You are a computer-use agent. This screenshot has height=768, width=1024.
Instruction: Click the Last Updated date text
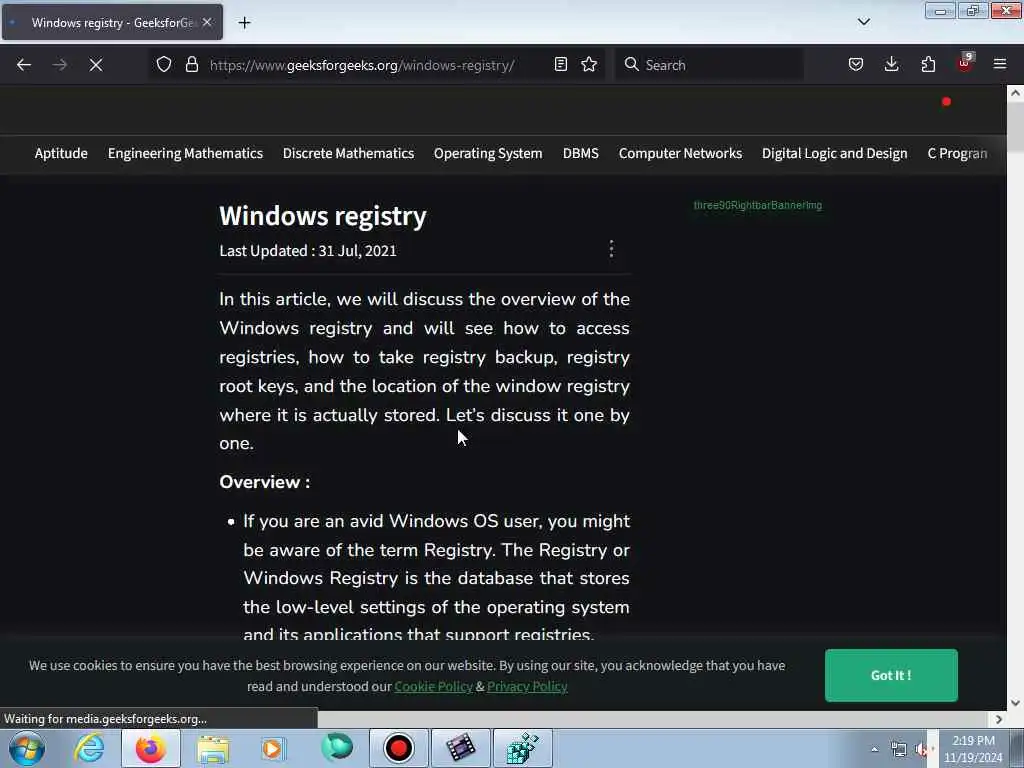[x=308, y=251]
